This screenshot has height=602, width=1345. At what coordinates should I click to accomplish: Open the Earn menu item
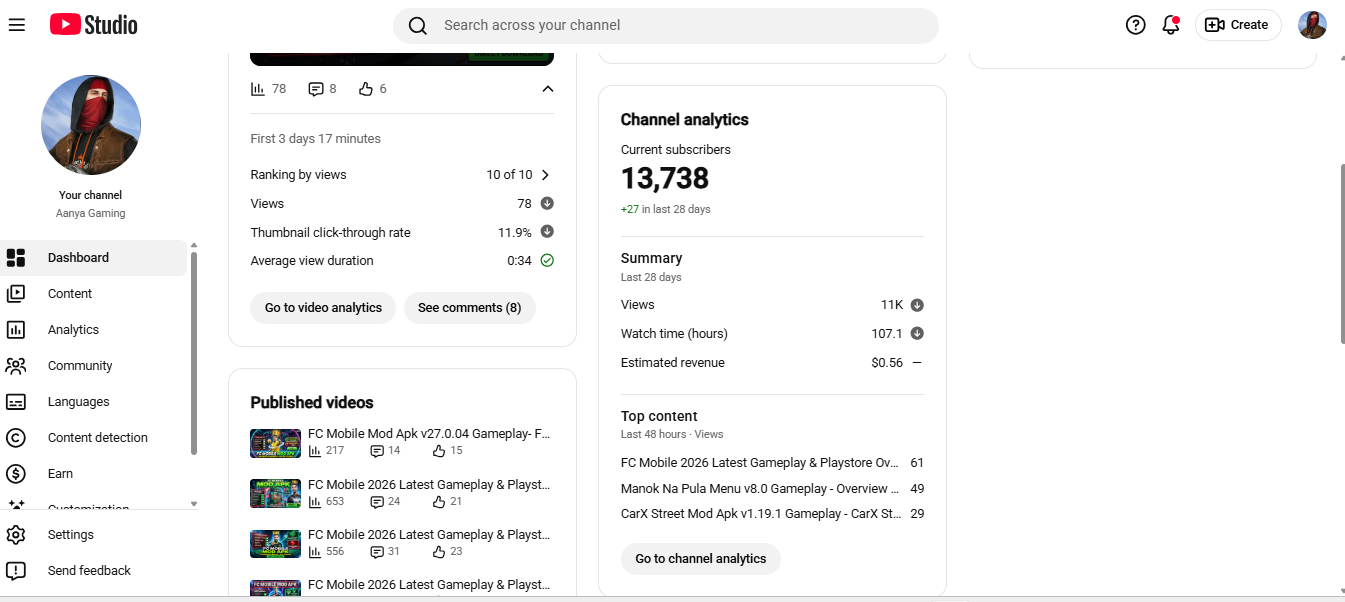point(94,474)
